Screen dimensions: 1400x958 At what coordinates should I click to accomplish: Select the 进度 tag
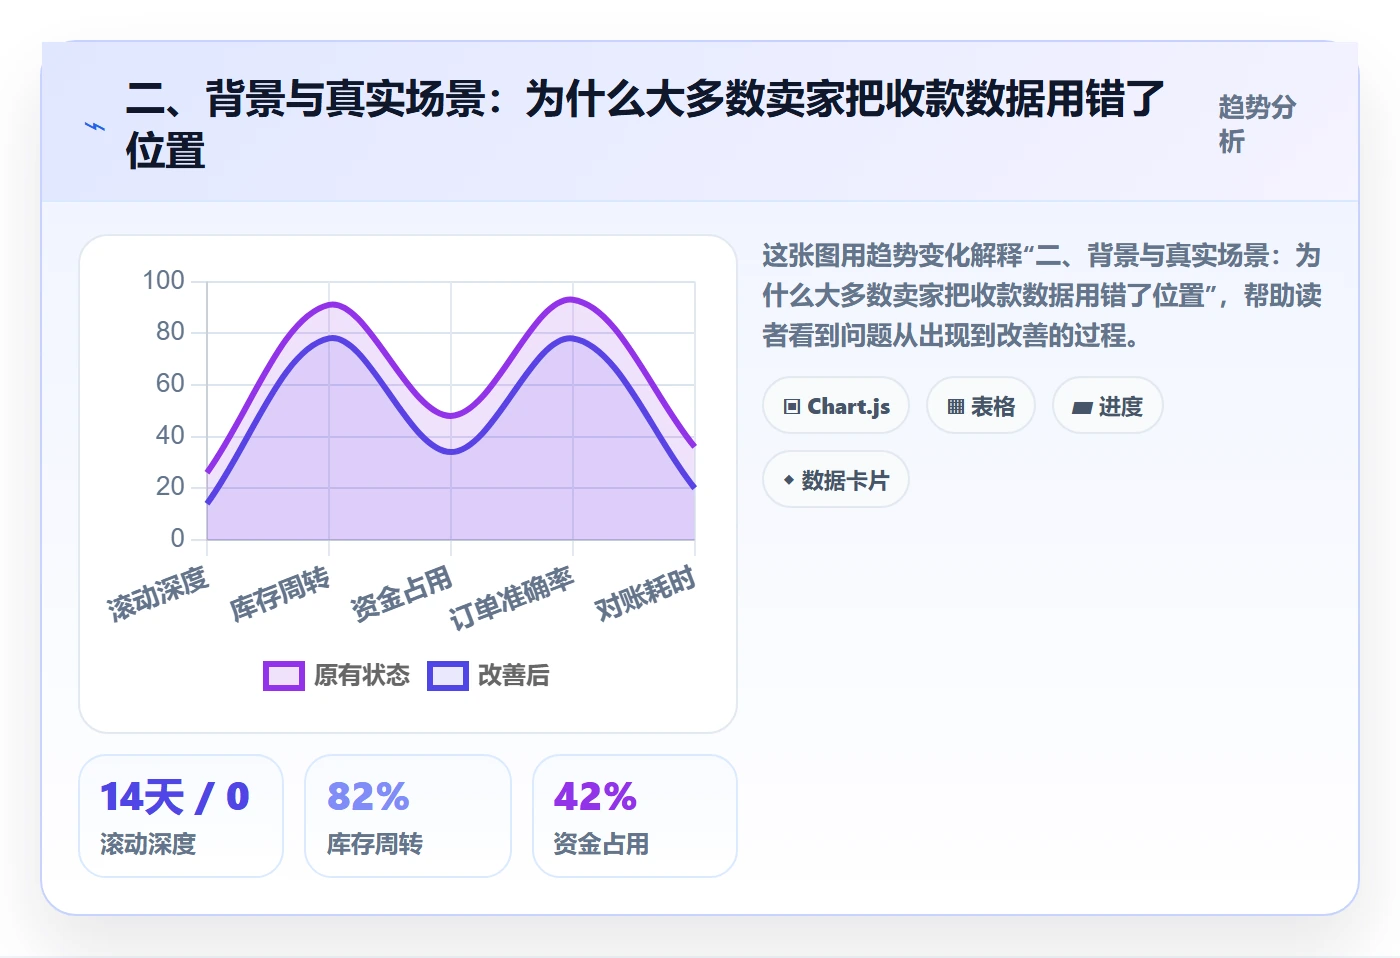tap(1108, 406)
